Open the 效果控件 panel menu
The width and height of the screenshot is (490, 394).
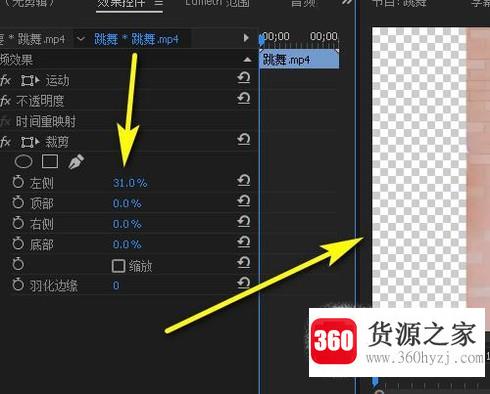tap(159, 3)
